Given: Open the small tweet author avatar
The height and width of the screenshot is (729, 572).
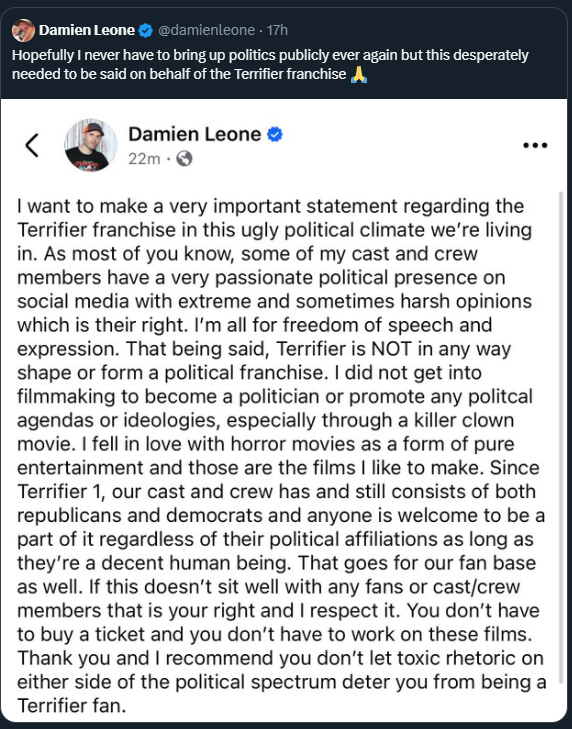Looking at the screenshot, I should (x=23, y=31).
